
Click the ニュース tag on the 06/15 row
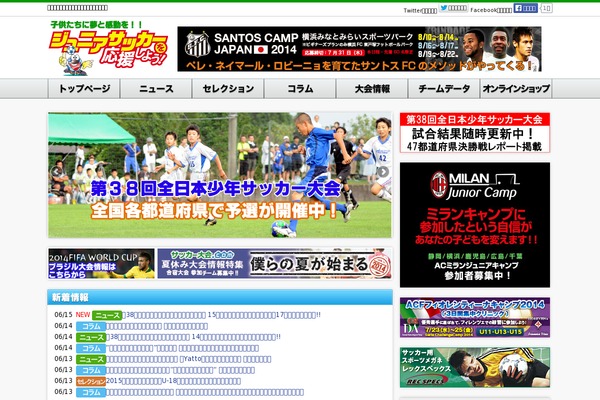click(107, 315)
